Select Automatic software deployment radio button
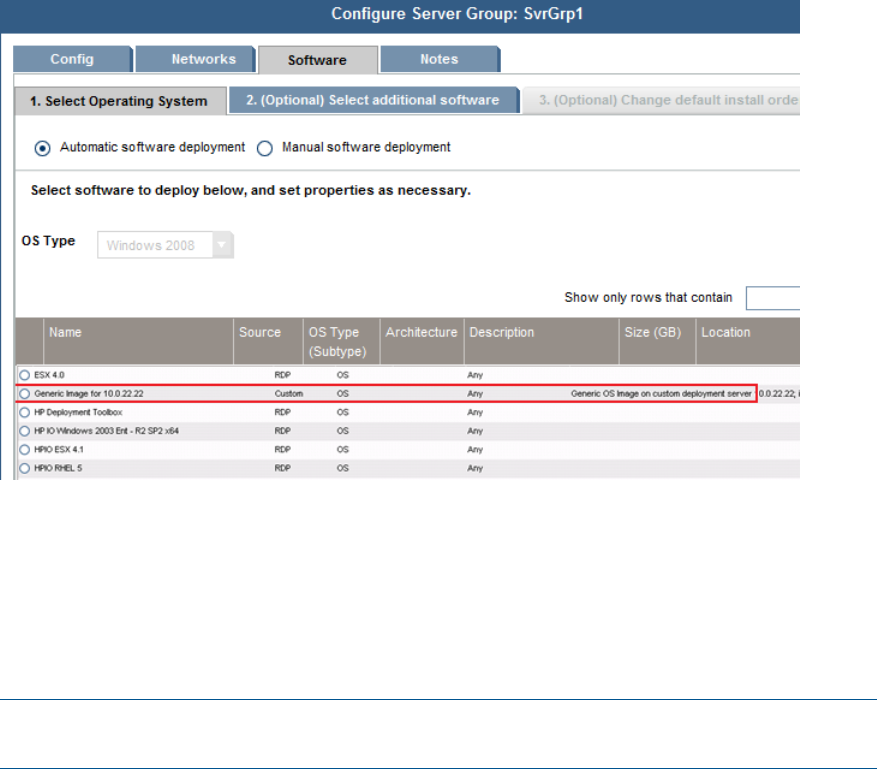877x769 pixels. click(43, 148)
